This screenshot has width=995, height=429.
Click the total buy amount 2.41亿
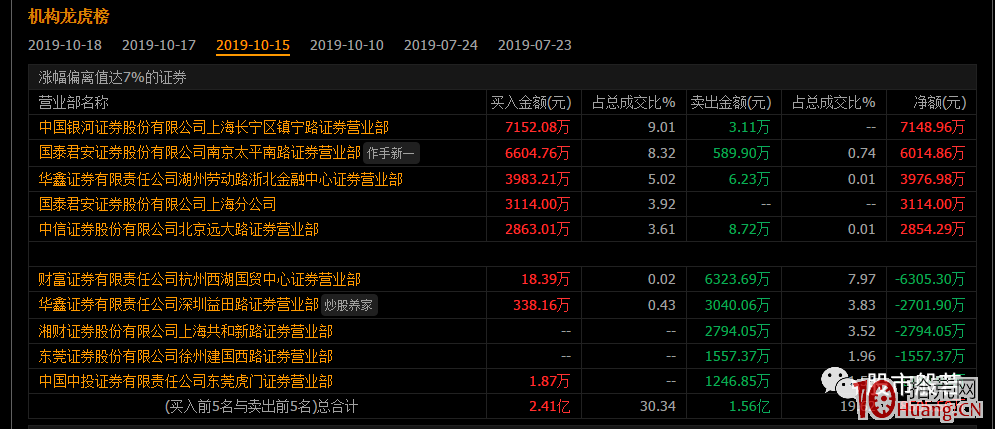(549, 407)
